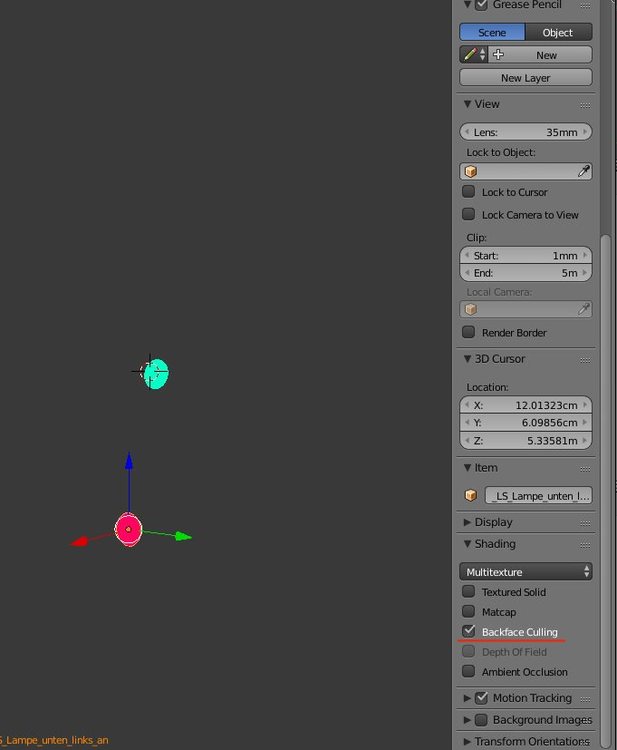Enable Lock Camera to View
The height and width of the screenshot is (750, 617).
[x=468, y=214]
